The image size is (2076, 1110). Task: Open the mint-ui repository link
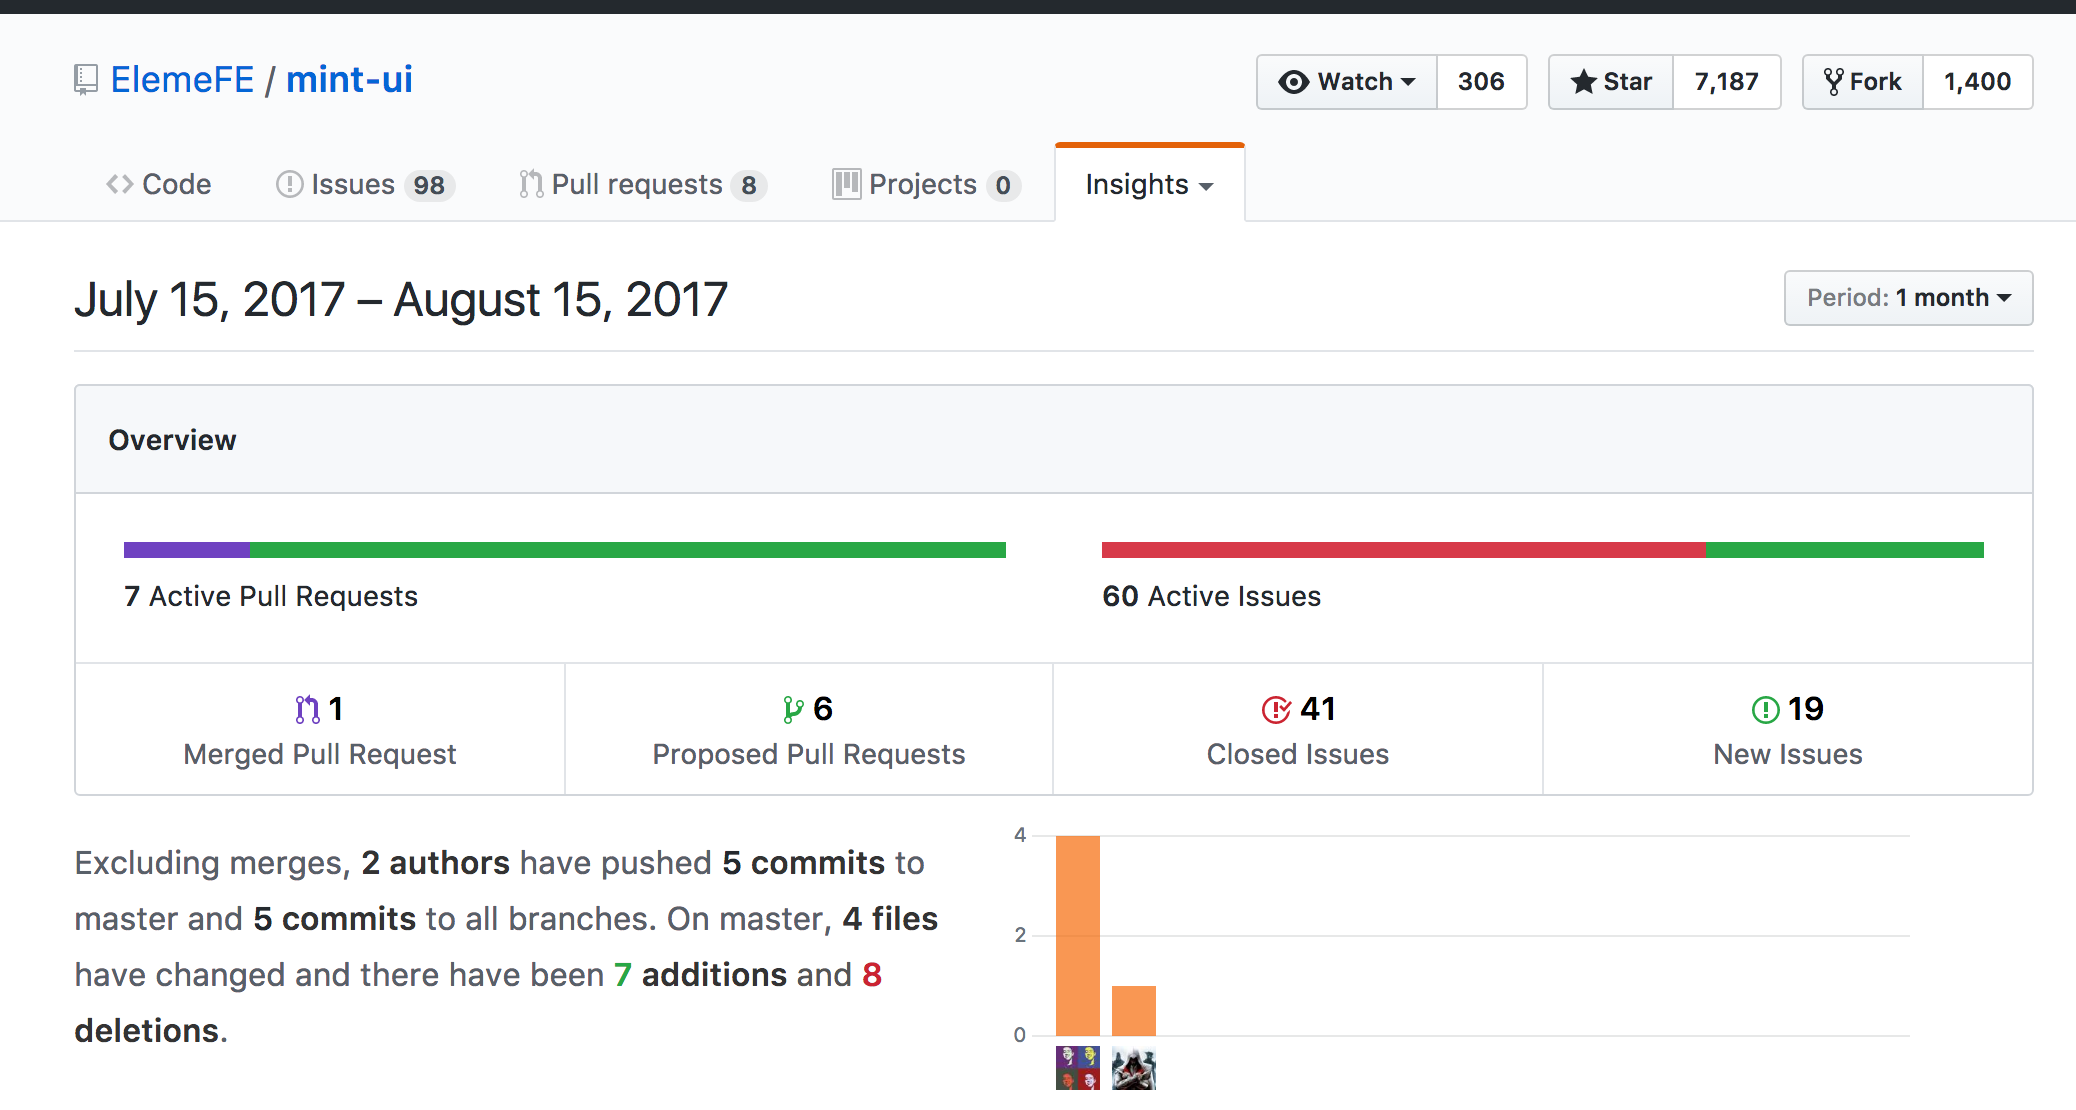coord(349,80)
